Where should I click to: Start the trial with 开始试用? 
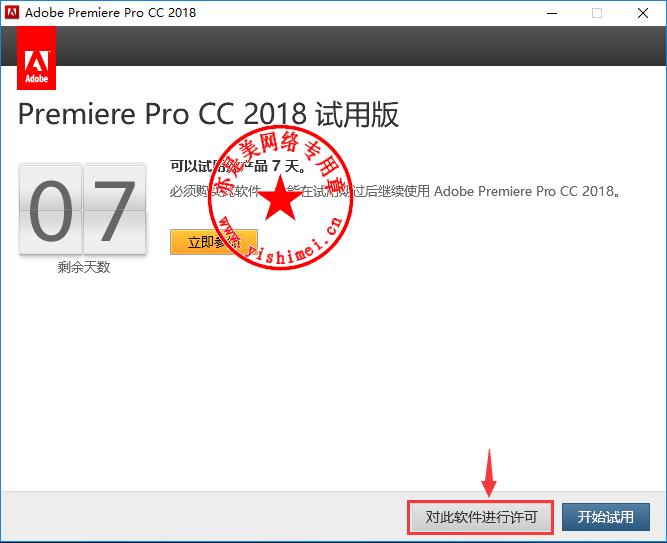tap(606, 517)
